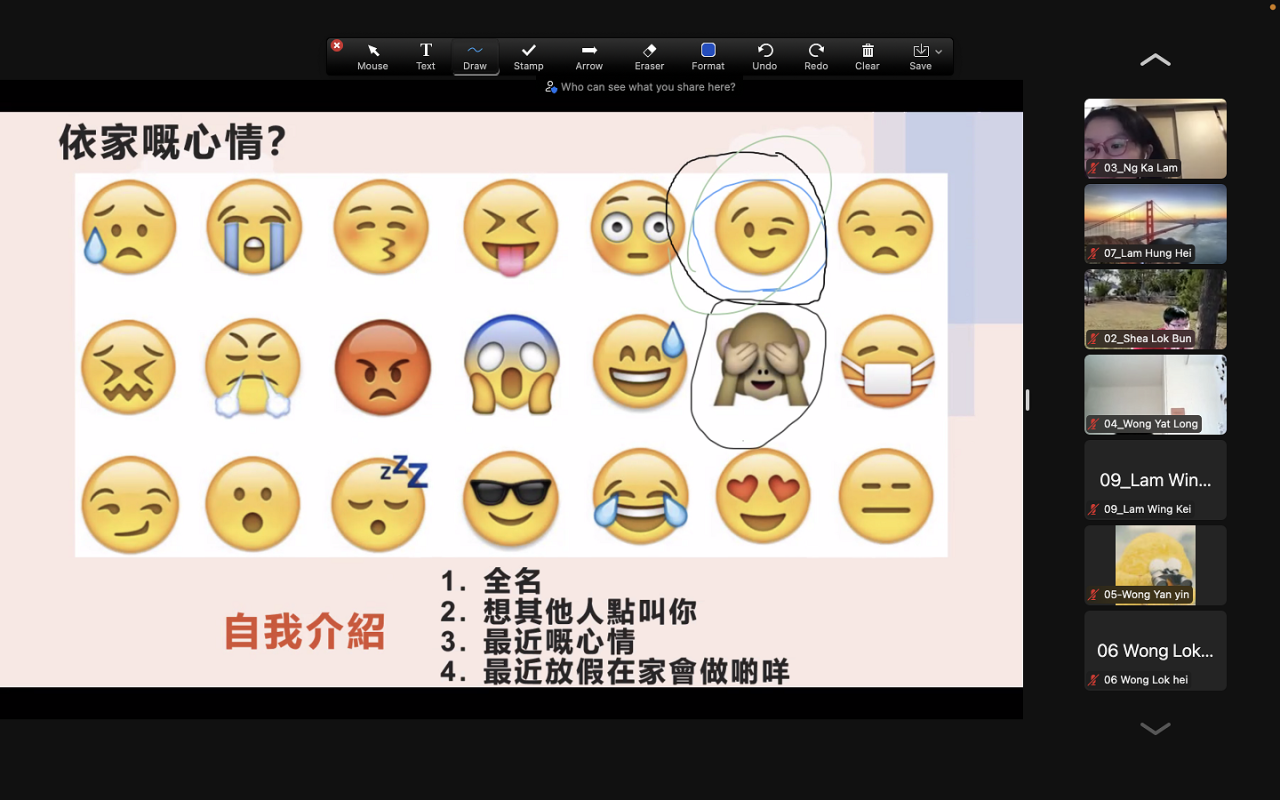This screenshot has height=800, width=1280.
Task: Click the see-no-evil monkey emoji
Action: (761, 360)
